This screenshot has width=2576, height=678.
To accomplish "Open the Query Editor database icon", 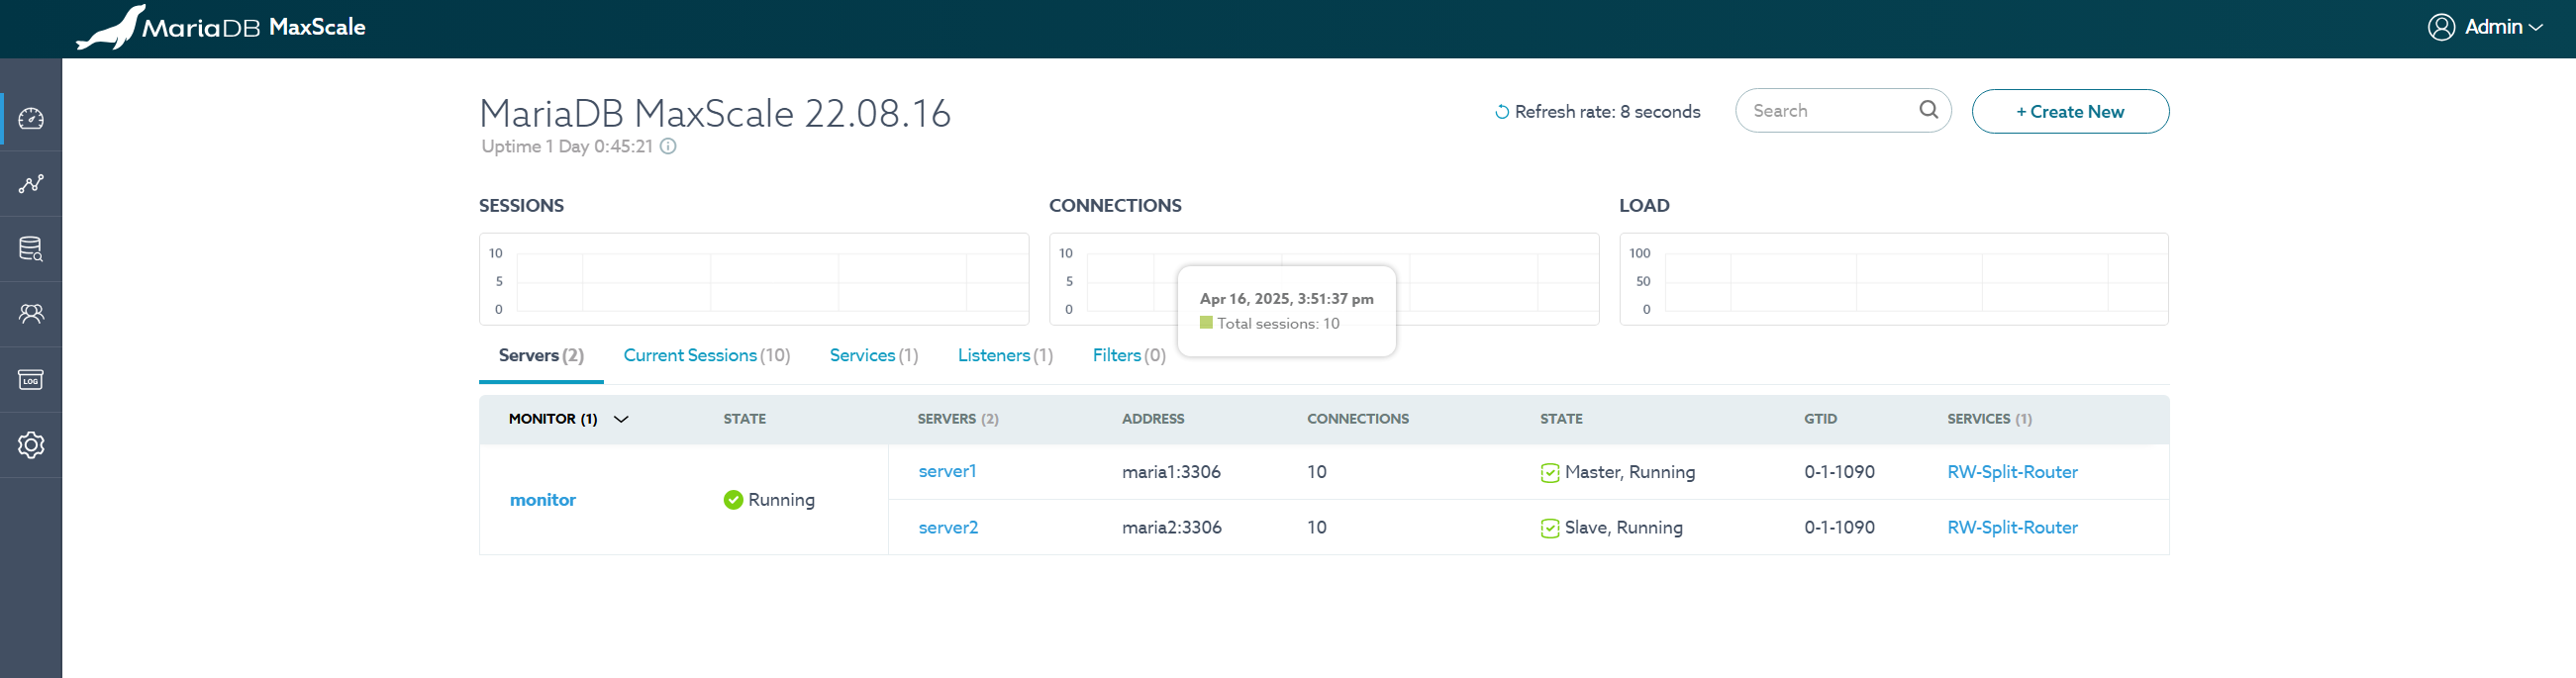I will (x=31, y=249).
